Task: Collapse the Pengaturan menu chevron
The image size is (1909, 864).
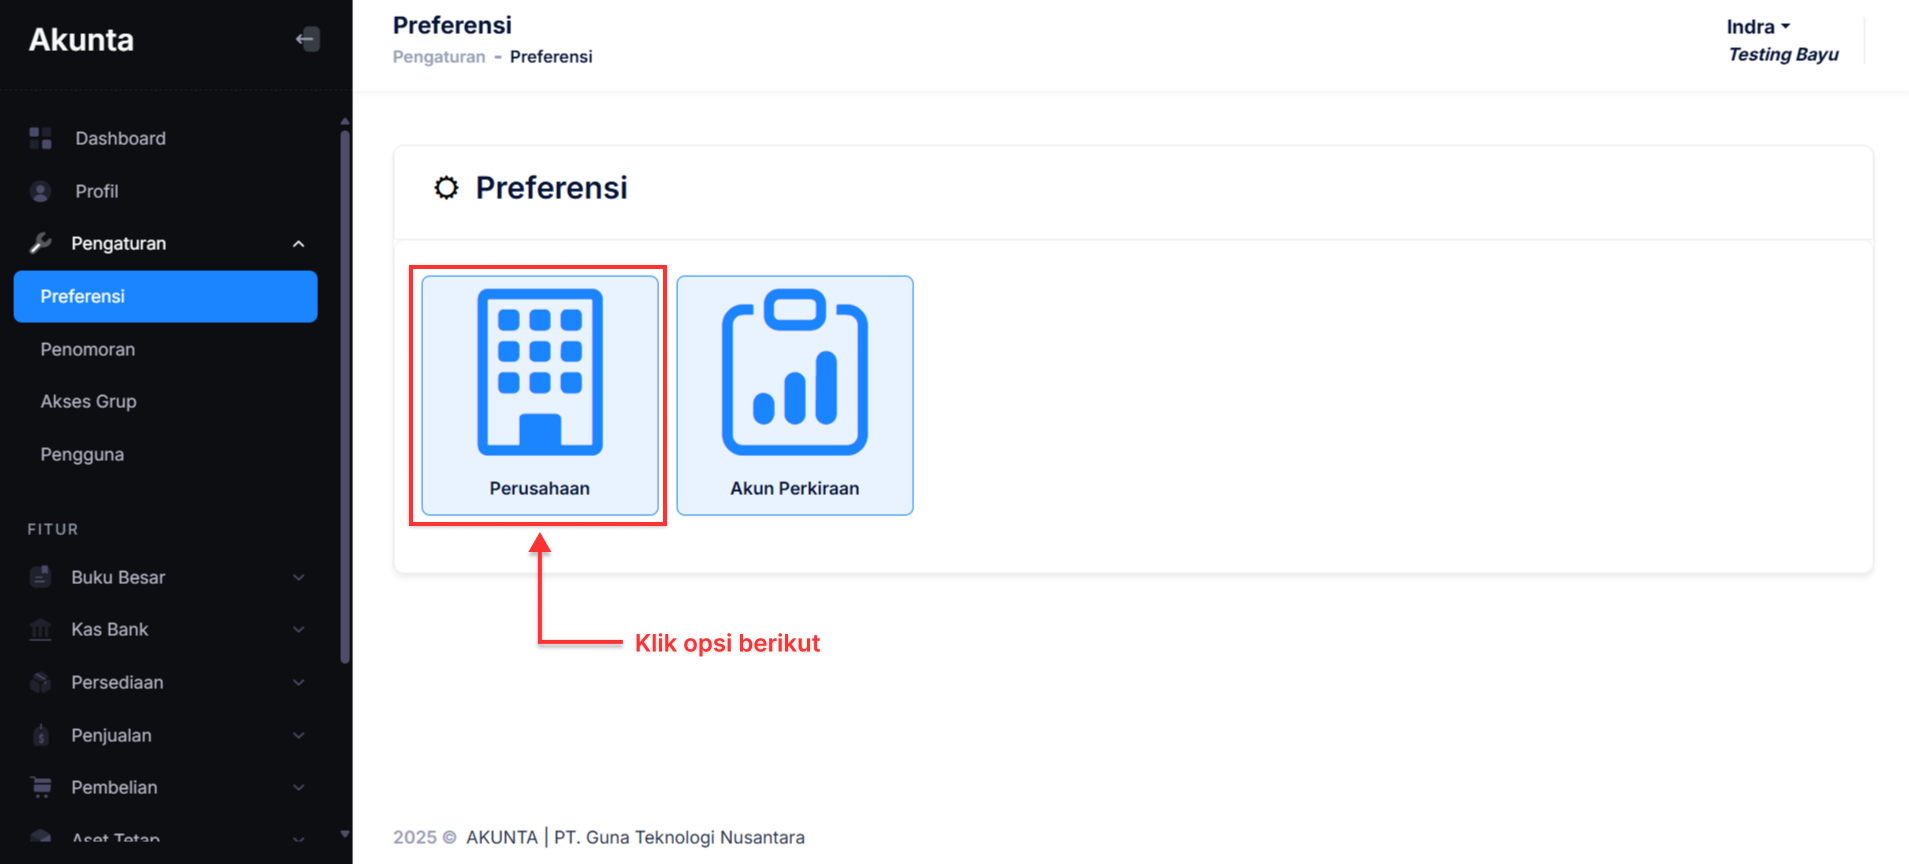Action: pos(298,244)
